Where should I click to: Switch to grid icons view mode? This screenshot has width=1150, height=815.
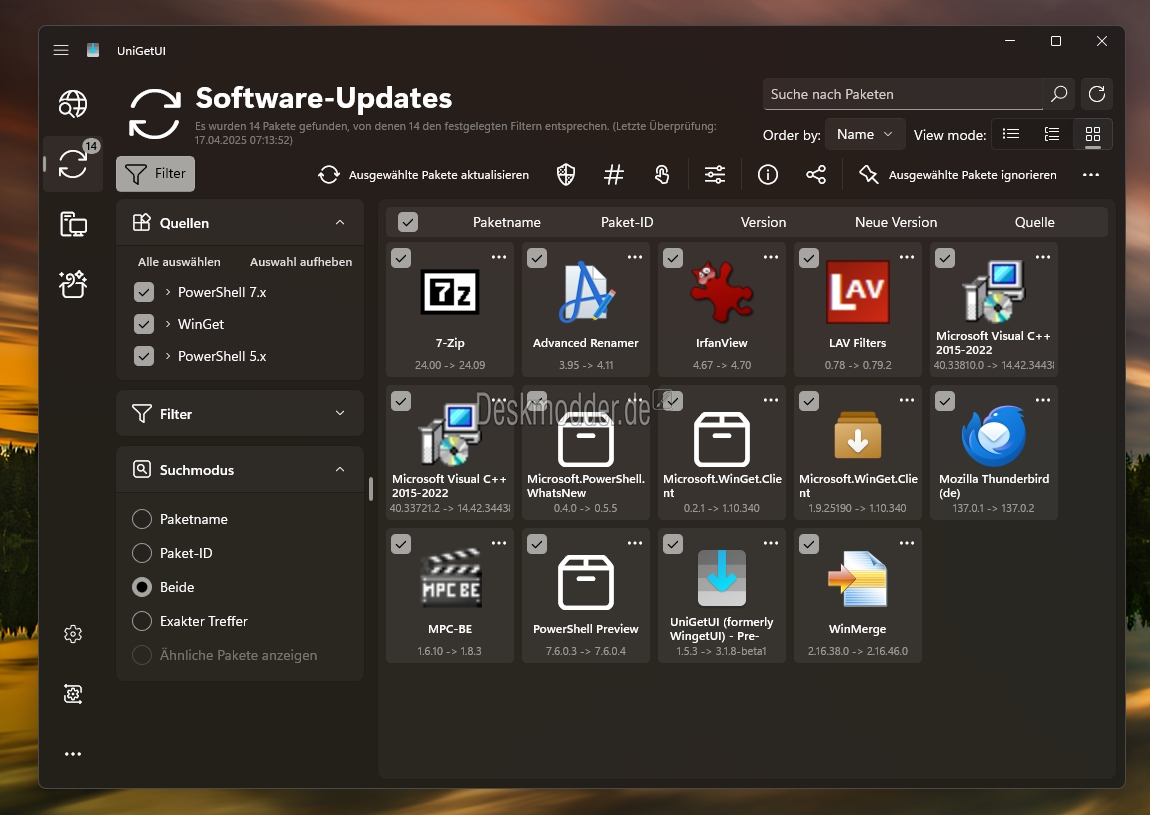pos(1093,134)
